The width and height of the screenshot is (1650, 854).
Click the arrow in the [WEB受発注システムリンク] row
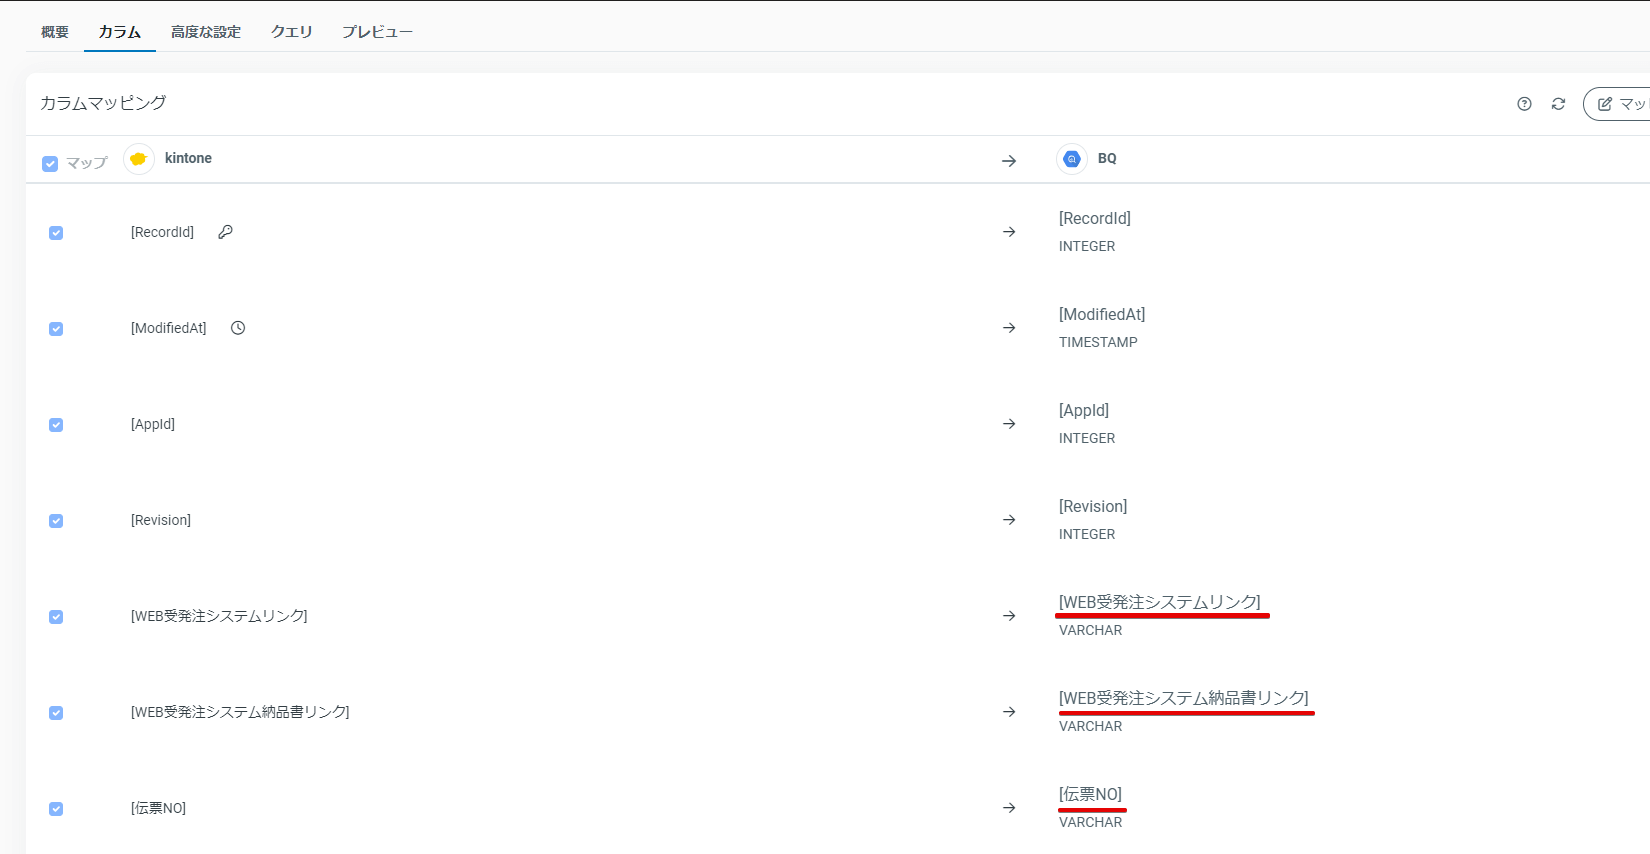[x=1009, y=616]
